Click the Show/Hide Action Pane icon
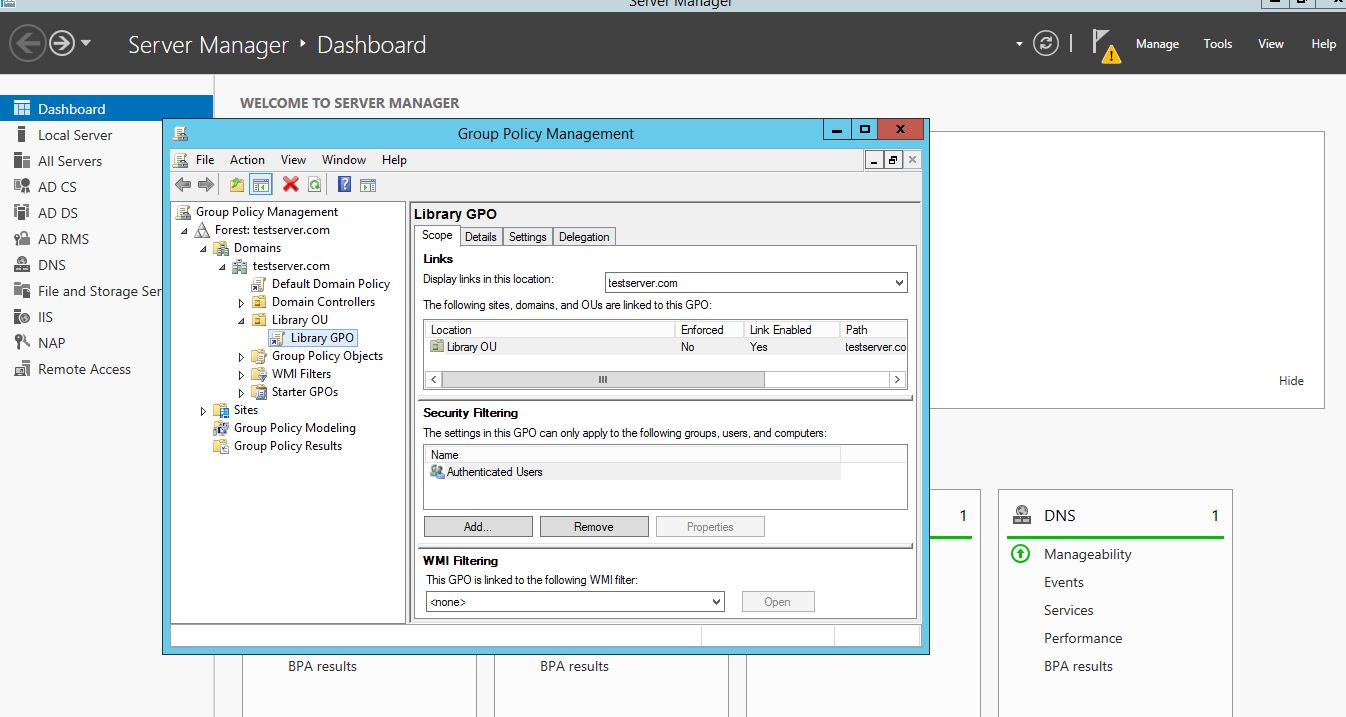The width and height of the screenshot is (1346, 717). click(368, 184)
